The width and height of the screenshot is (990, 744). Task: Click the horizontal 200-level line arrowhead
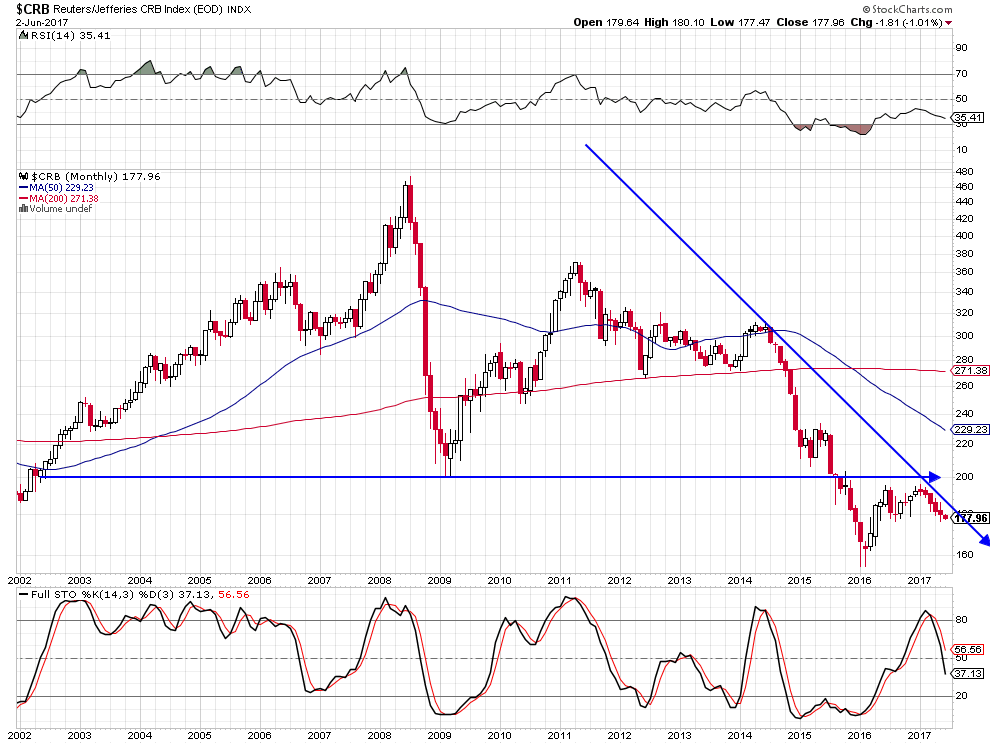tap(935, 477)
